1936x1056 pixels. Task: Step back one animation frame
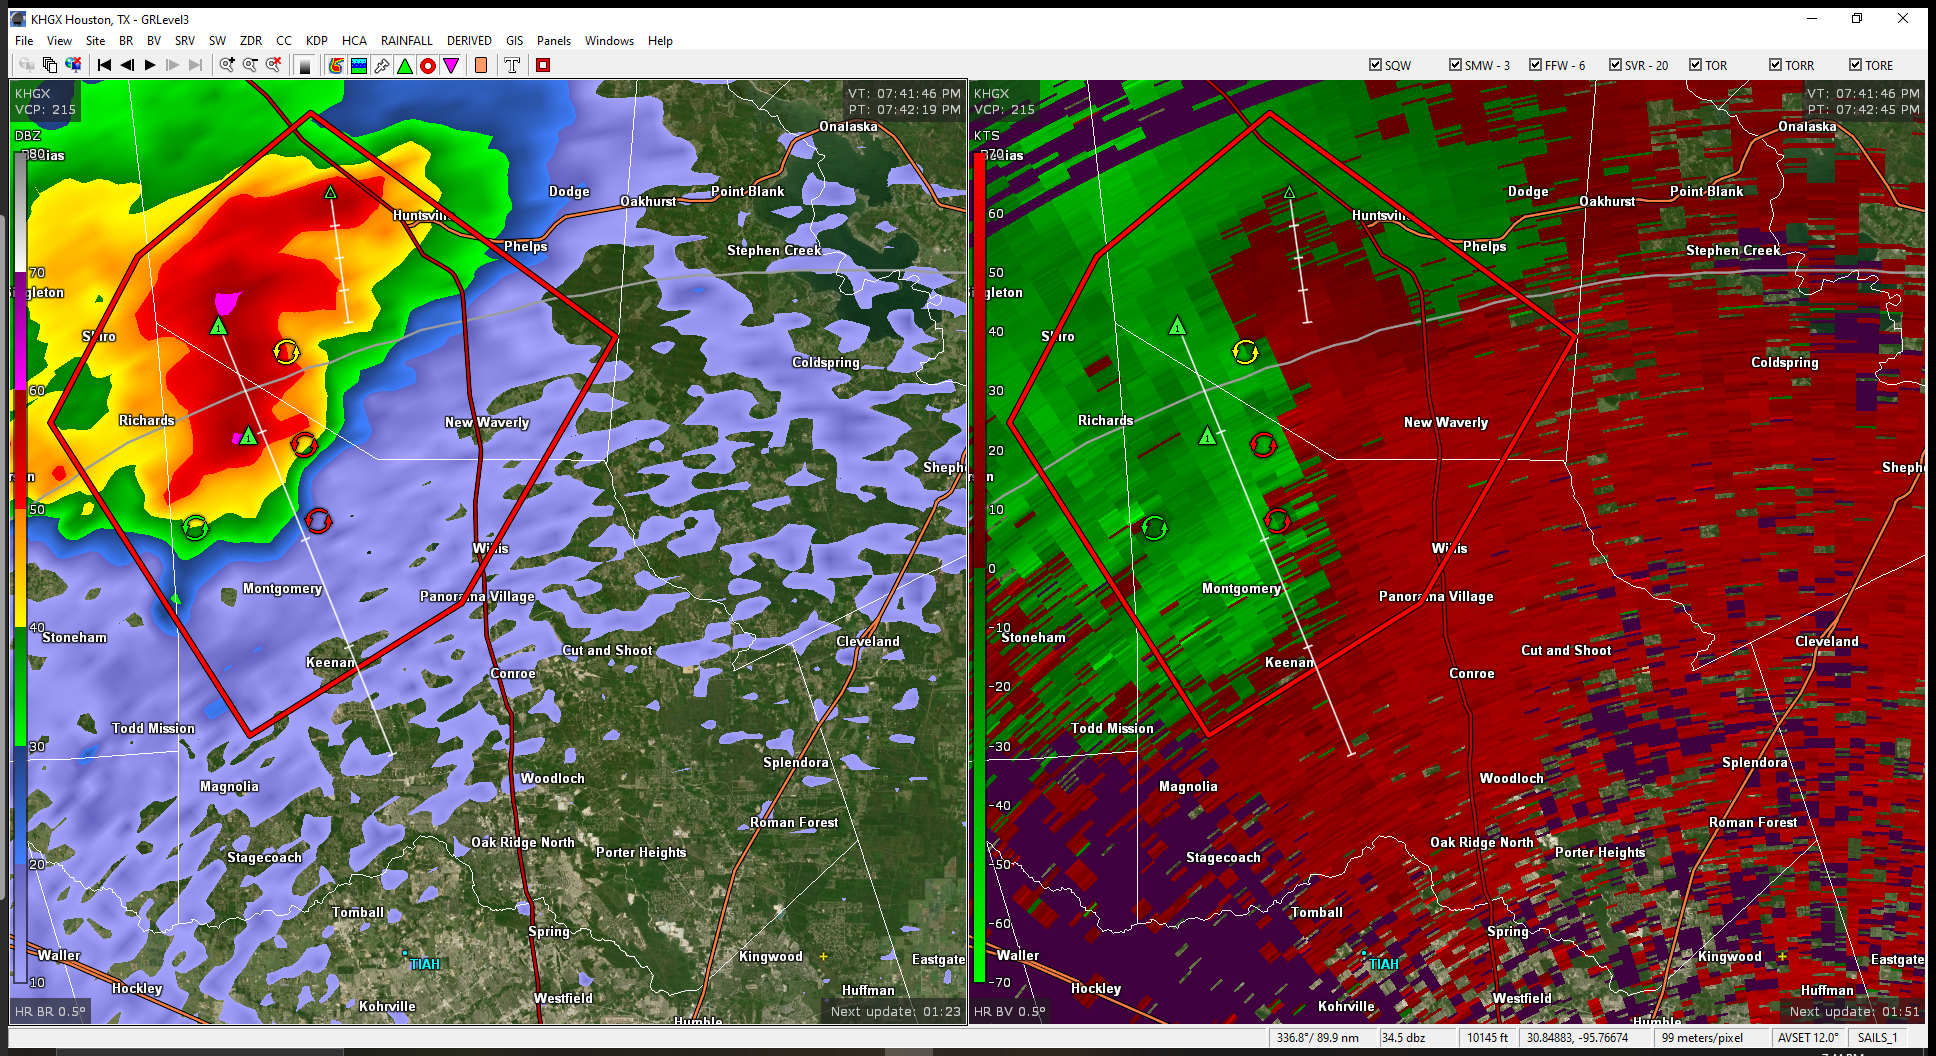point(127,65)
